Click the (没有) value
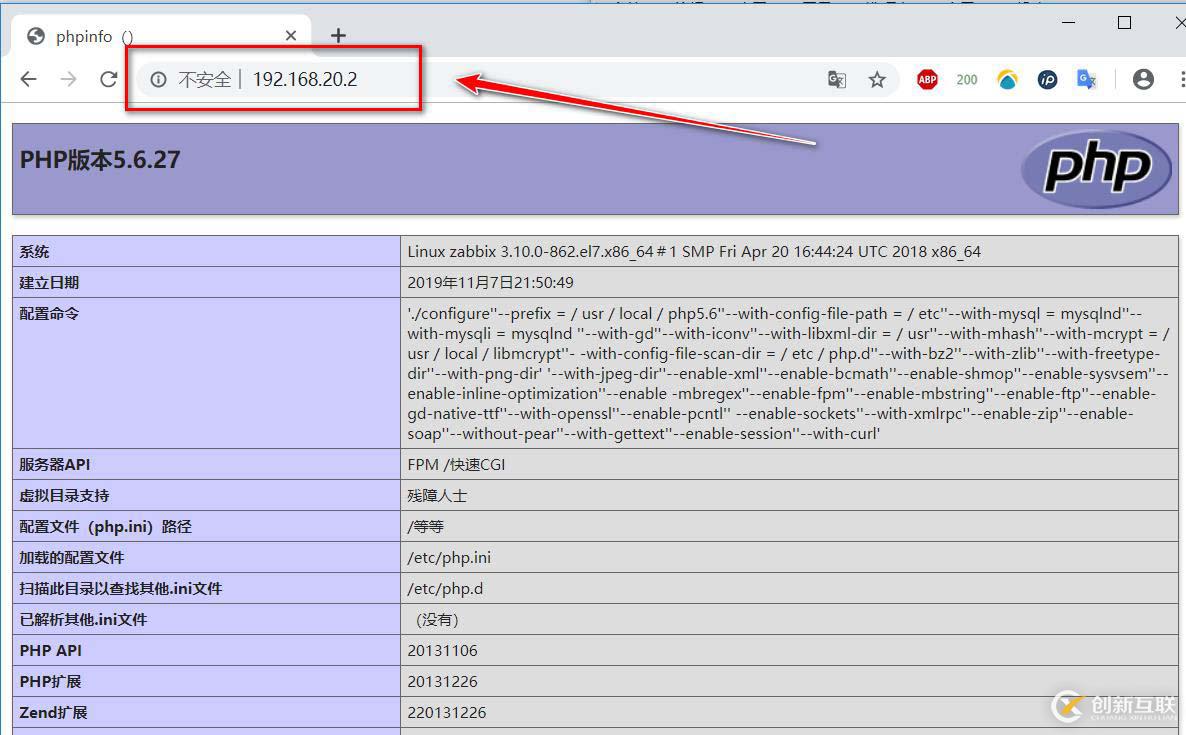This screenshot has width=1186, height=735. pos(436,620)
